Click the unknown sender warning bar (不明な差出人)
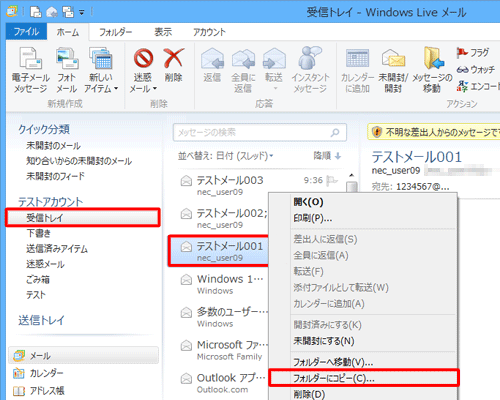Viewport: 500px width, 400px height. pos(434,132)
